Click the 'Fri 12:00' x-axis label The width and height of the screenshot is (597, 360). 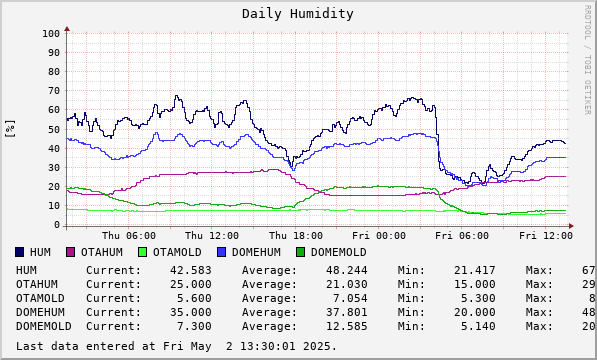point(546,236)
